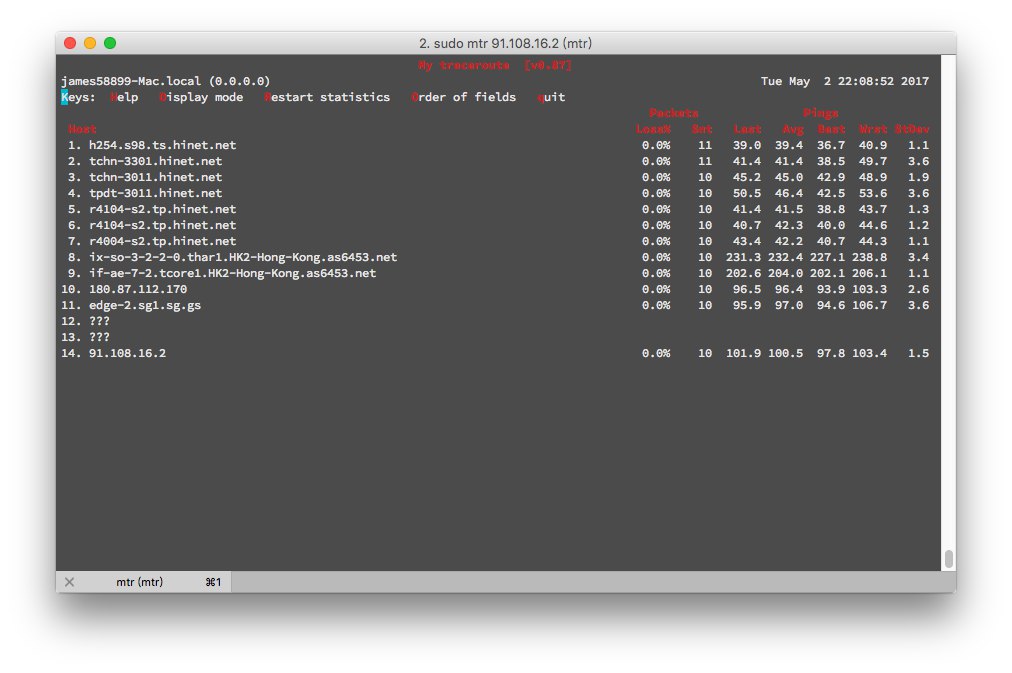Click the Host column header
1012x673 pixels.
83,129
